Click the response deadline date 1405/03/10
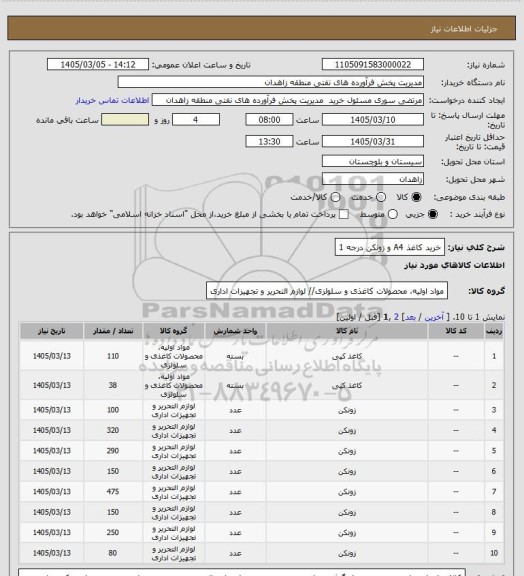This screenshot has width=524, height=576. pos(373,120)
